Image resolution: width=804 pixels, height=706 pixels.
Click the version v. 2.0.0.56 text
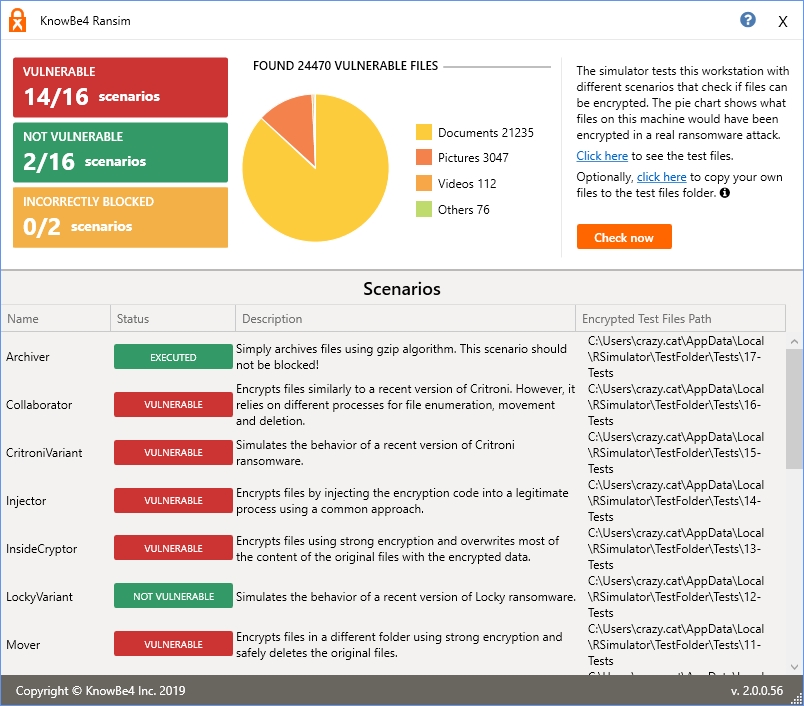757,691
